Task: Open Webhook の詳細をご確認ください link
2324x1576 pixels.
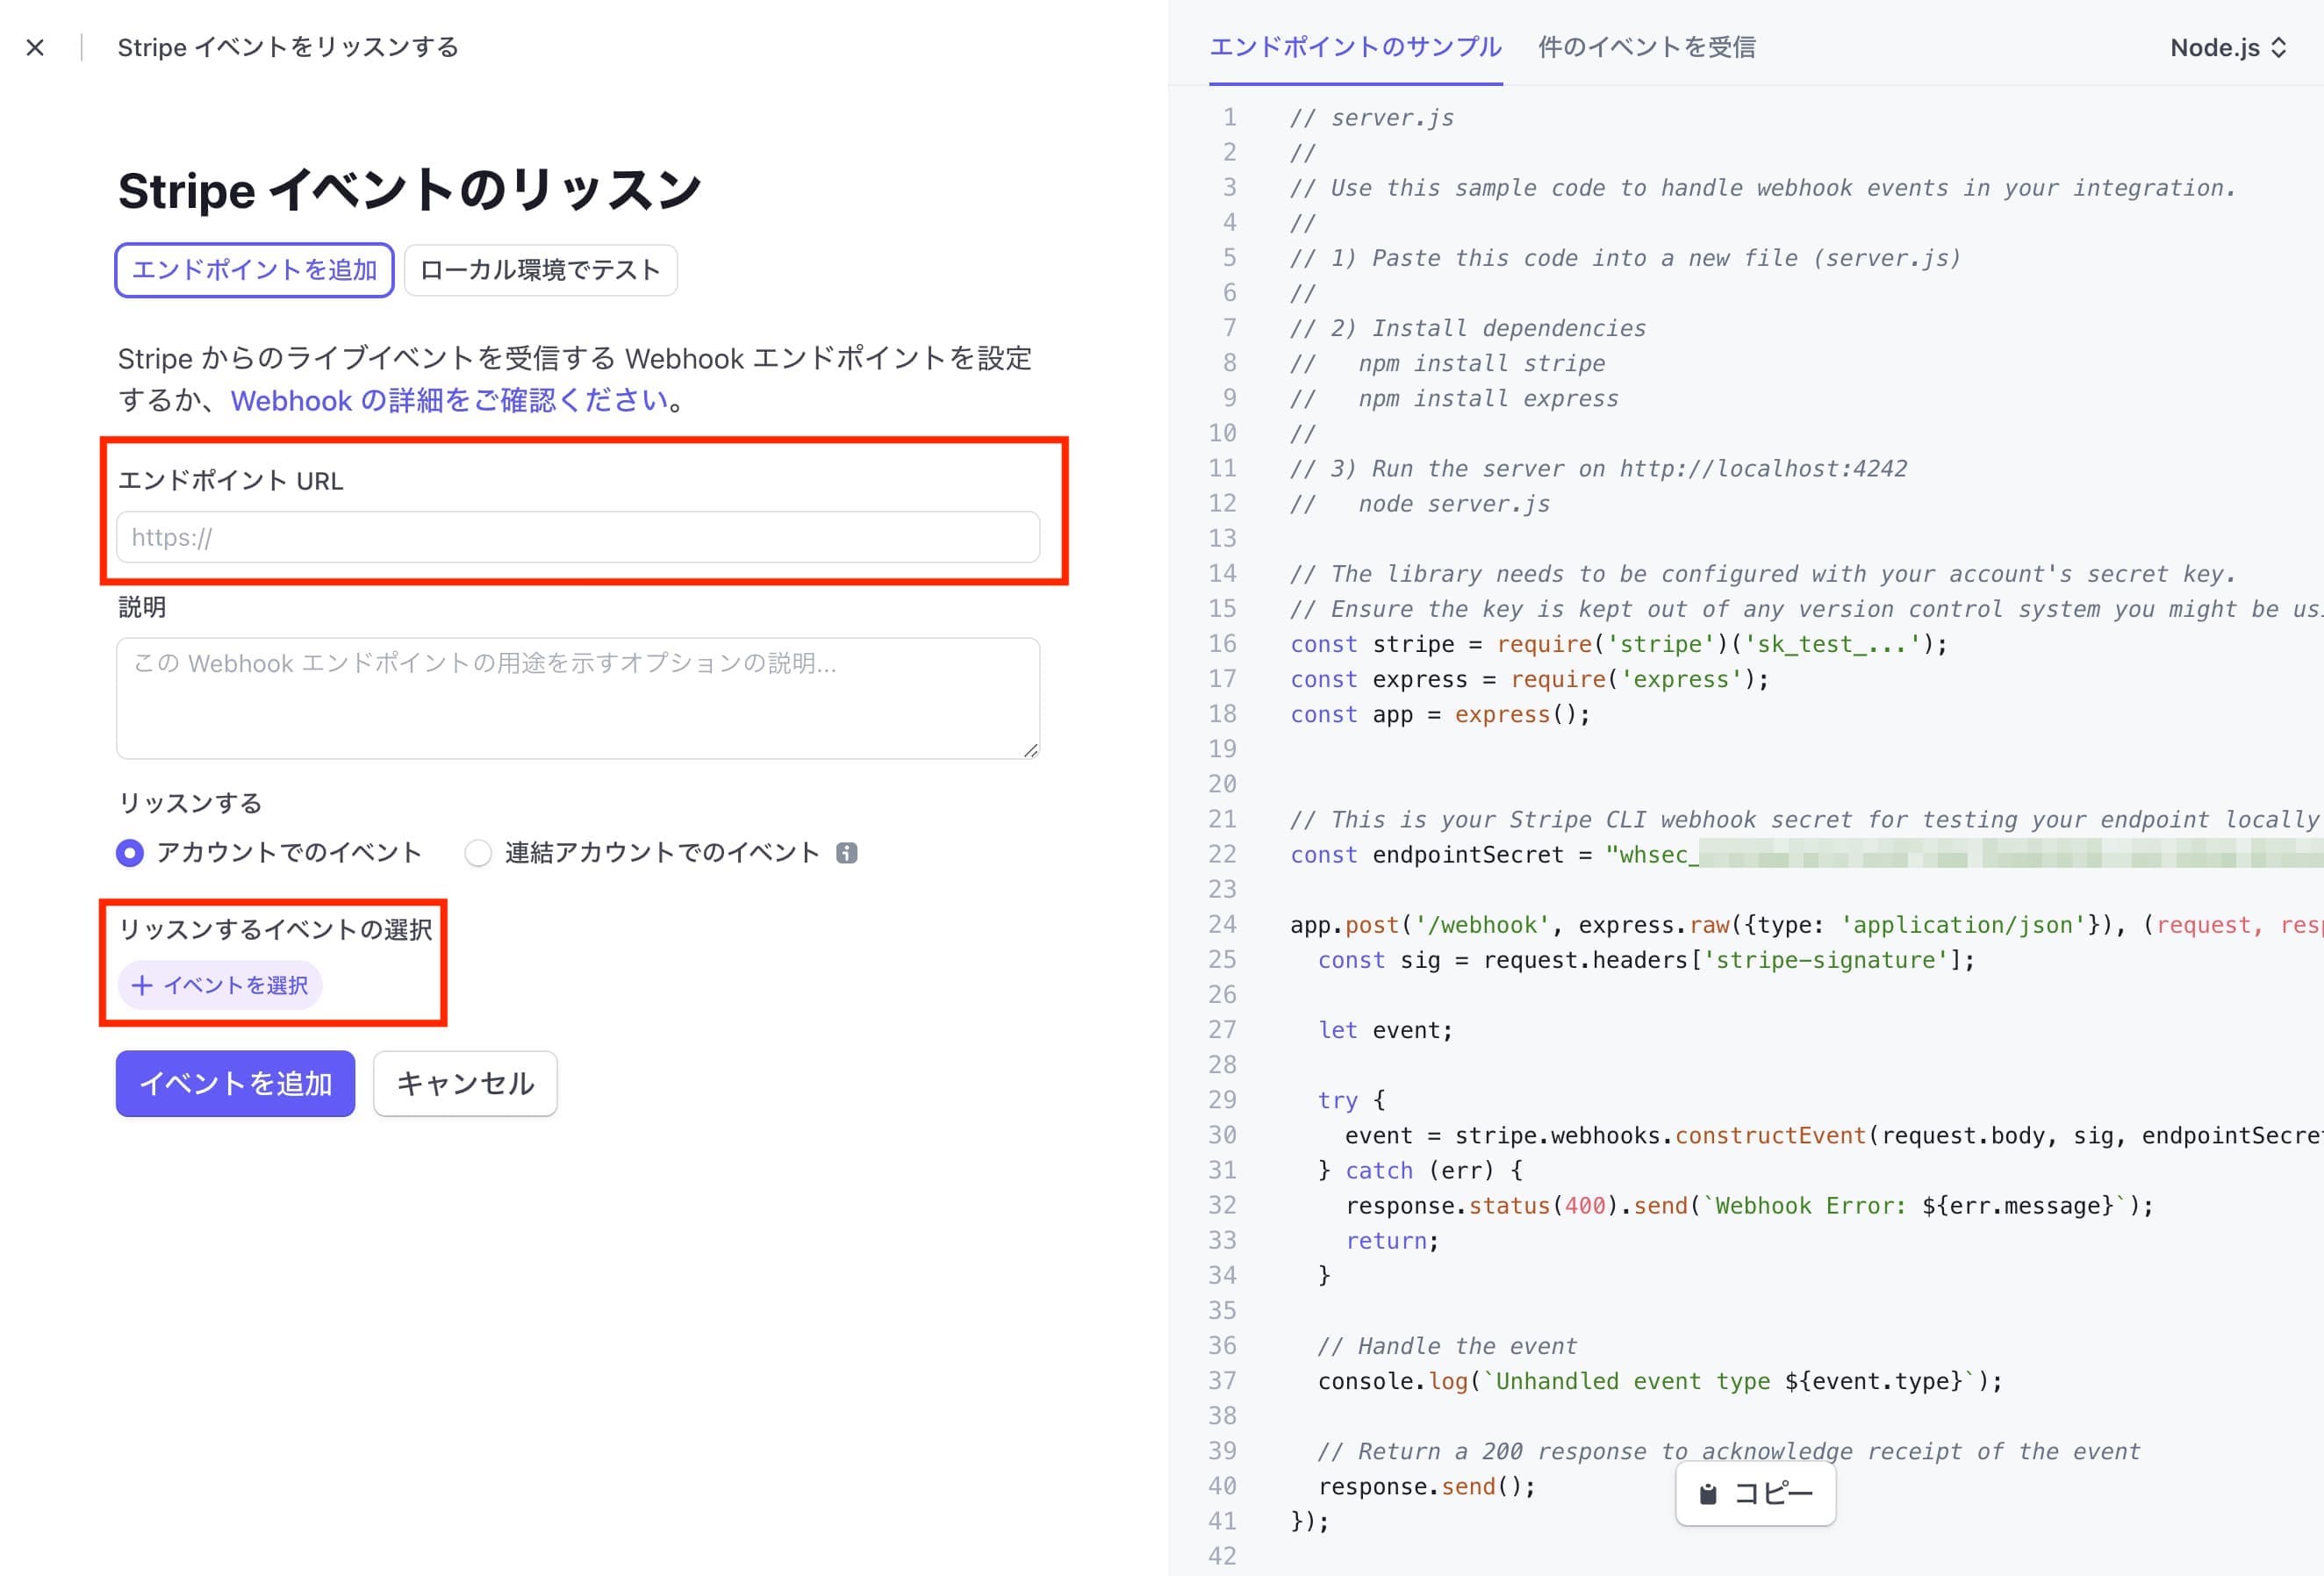Action: pyautogui.click(x=450, y=401)
